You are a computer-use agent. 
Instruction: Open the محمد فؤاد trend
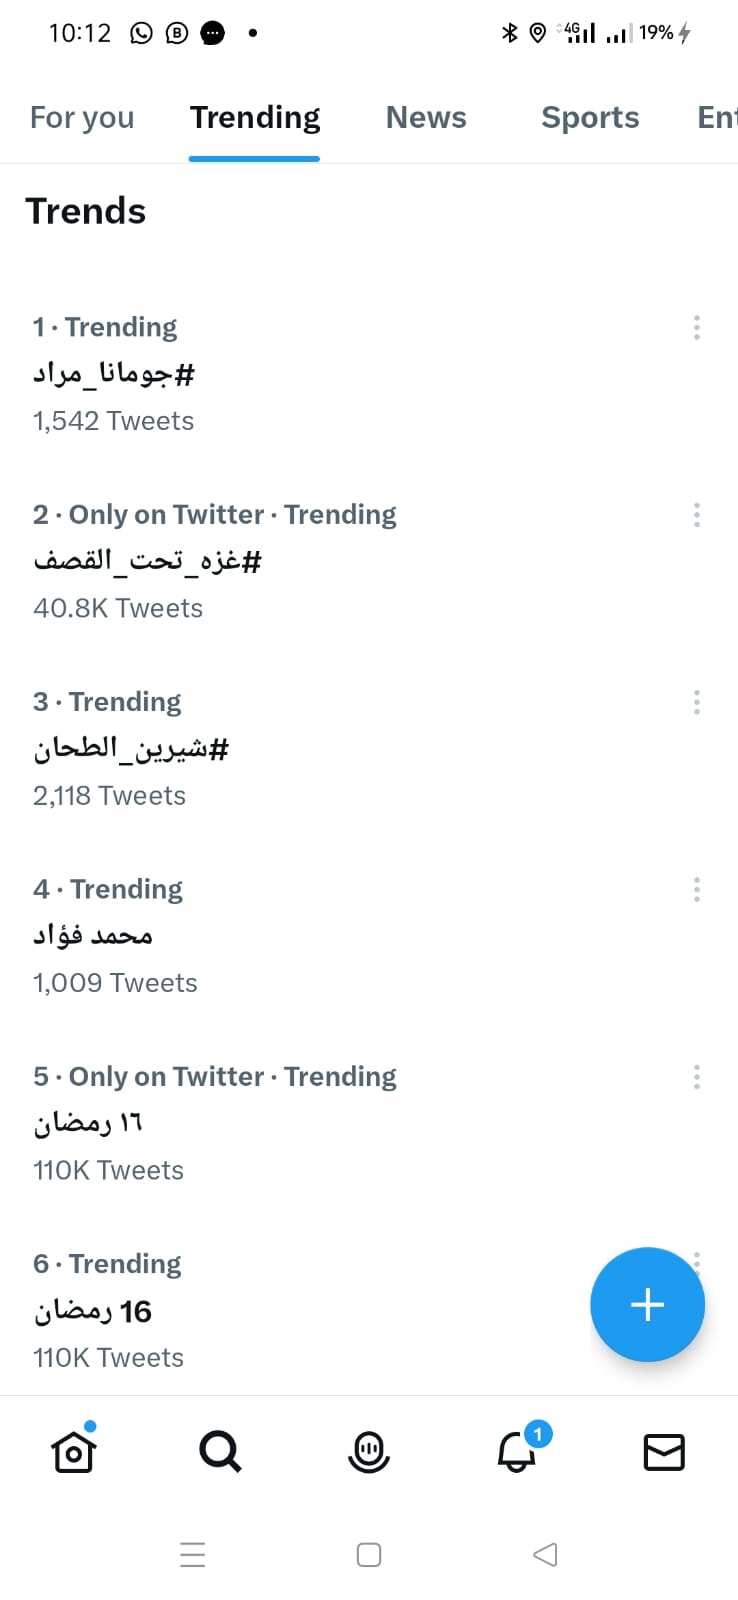click(93, 936)
